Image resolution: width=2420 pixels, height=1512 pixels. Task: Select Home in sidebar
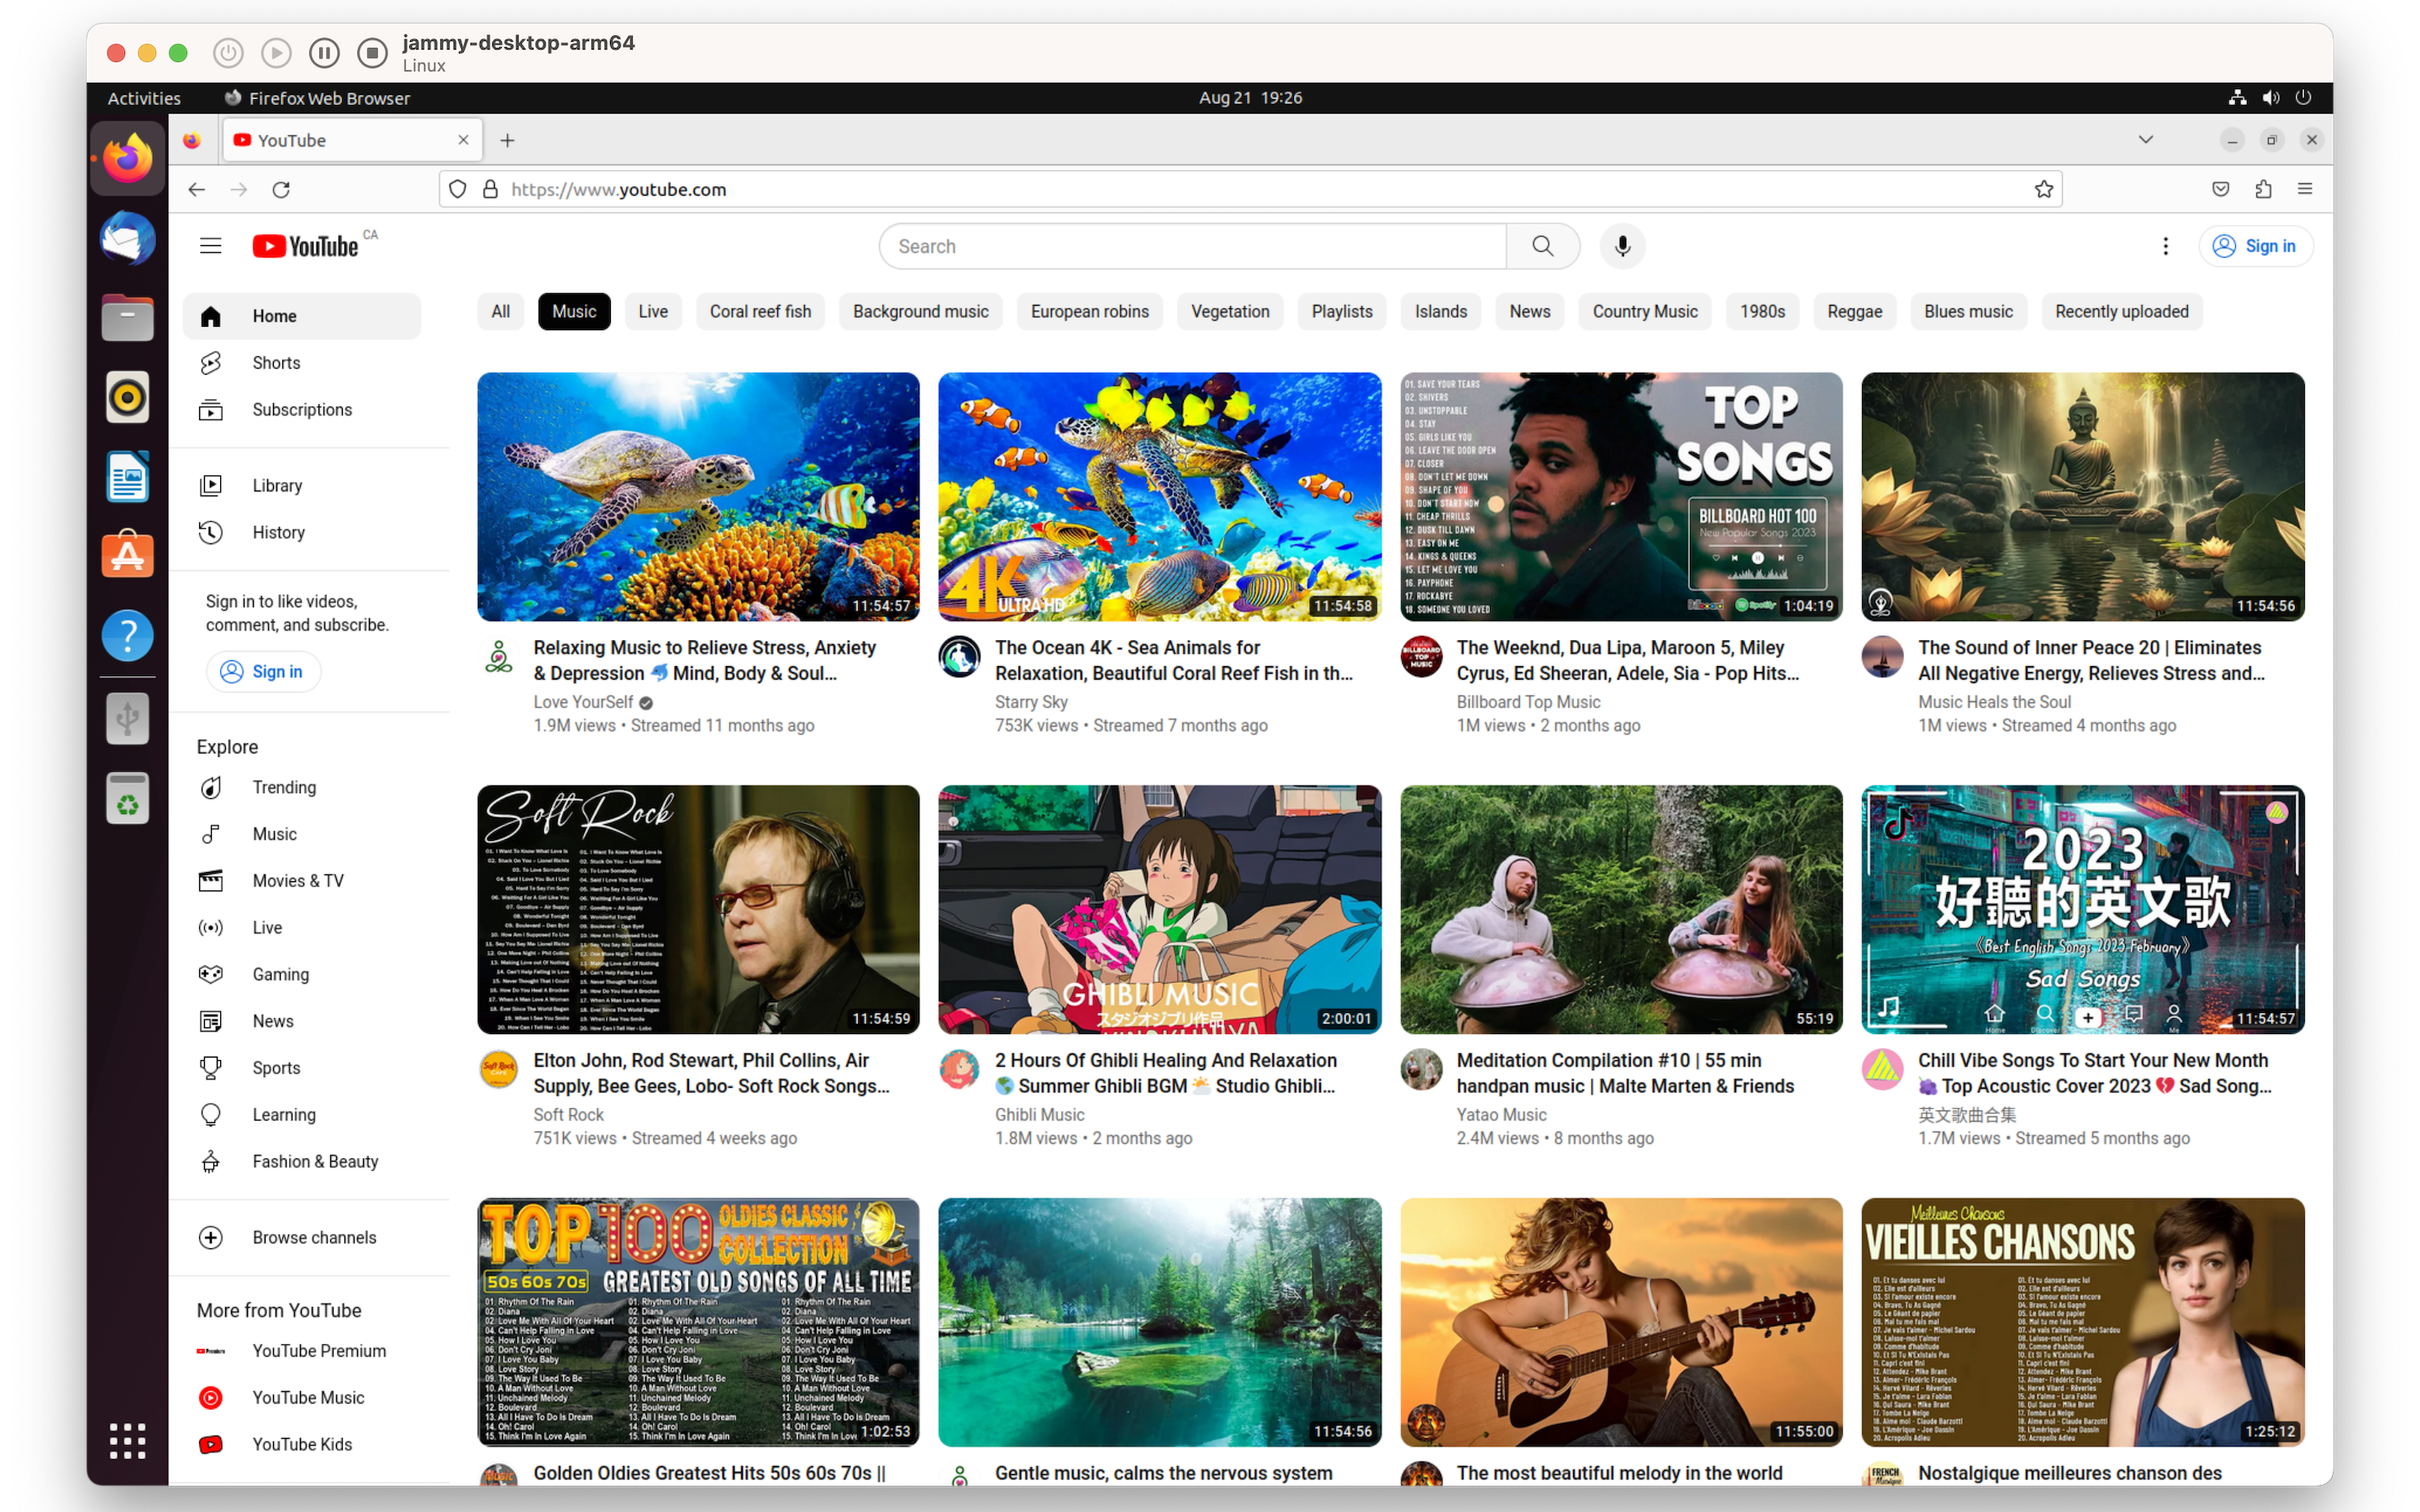(301, 316)
